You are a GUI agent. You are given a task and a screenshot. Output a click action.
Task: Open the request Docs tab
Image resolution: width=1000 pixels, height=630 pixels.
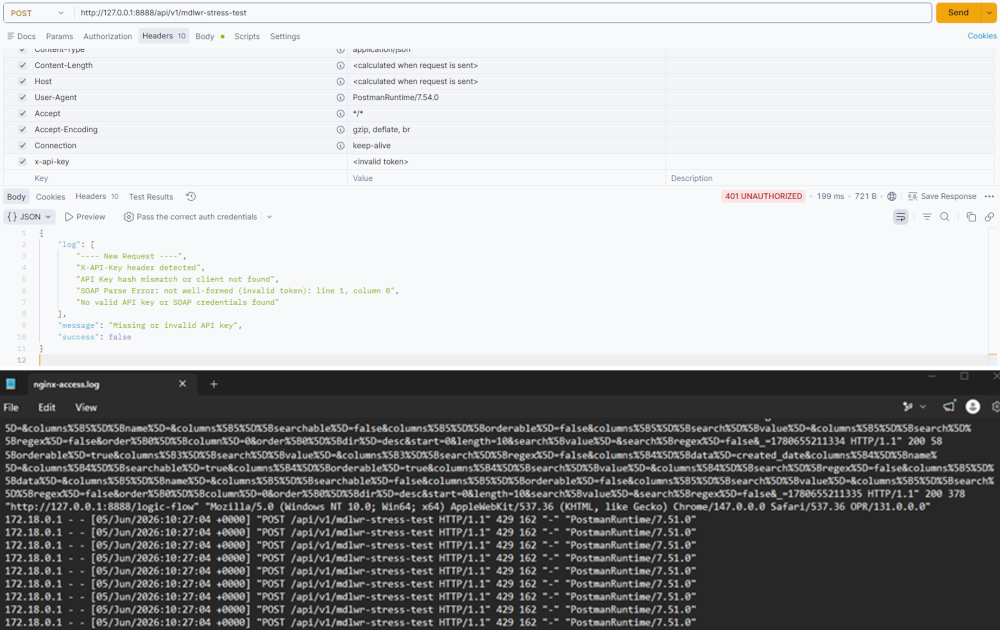pyautogui.click(x=21, y=36)
